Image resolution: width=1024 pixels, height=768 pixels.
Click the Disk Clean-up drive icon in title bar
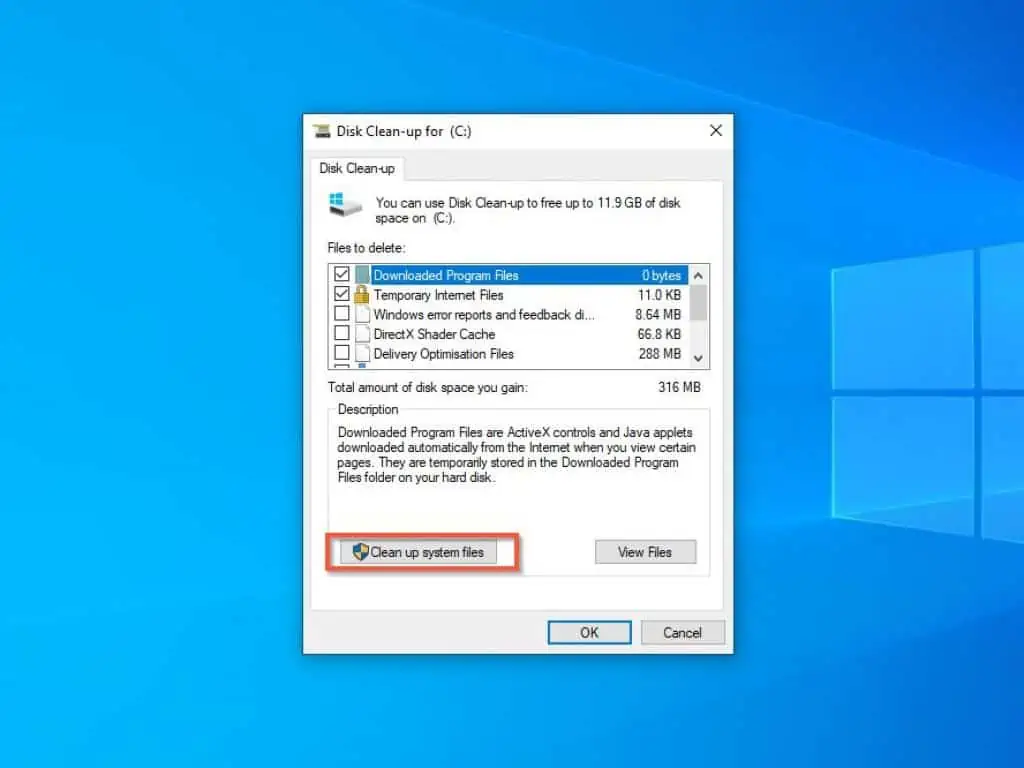point(322,131)
